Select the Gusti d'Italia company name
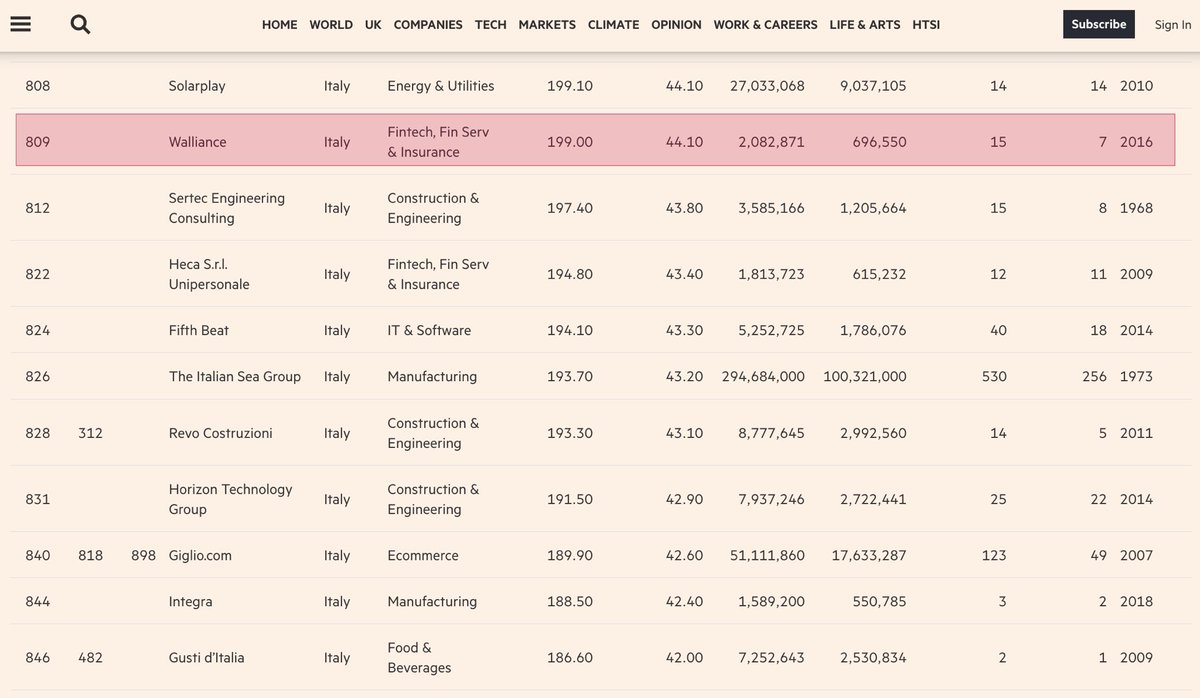 tap(206, 657)
